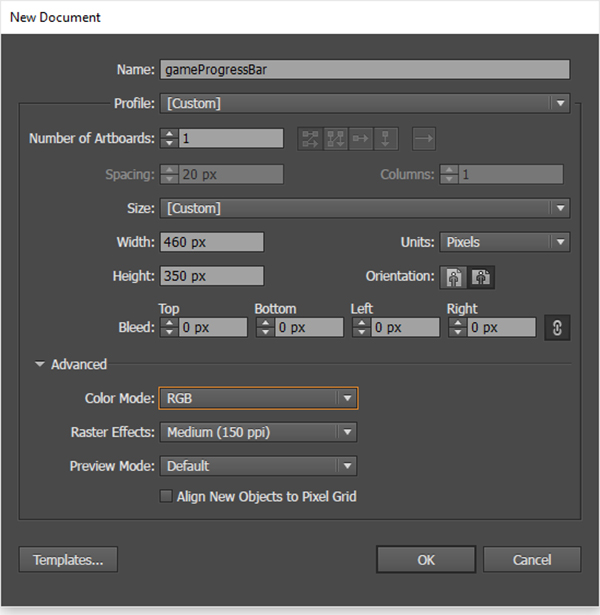Open the Units dropdown showing Pixels
Viewport: 600px width, 615px height.
click(505, 242)
